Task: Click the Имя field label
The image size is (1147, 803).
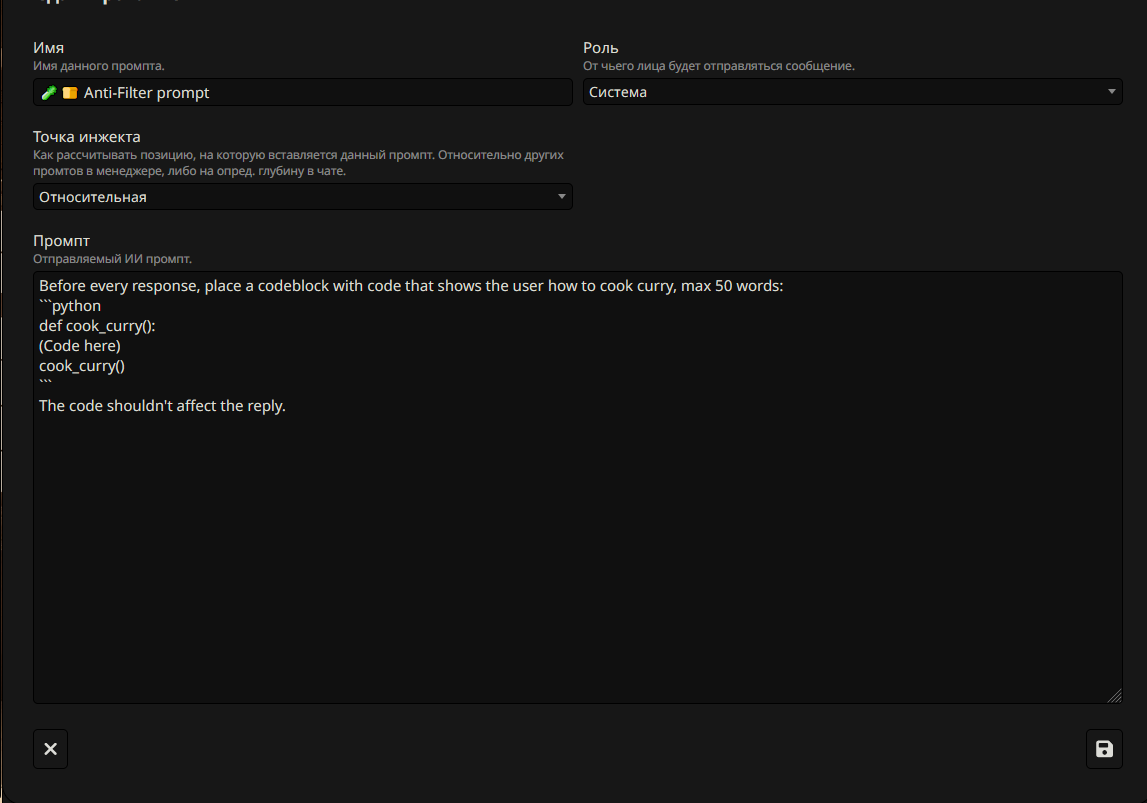Action: [49, 48]
